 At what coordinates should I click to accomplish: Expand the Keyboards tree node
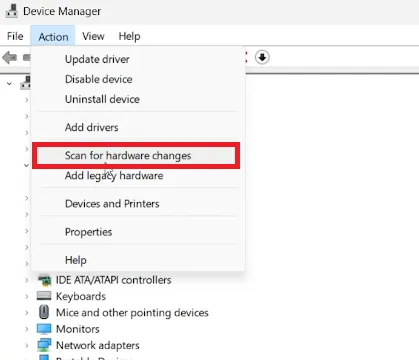[27, 296]
